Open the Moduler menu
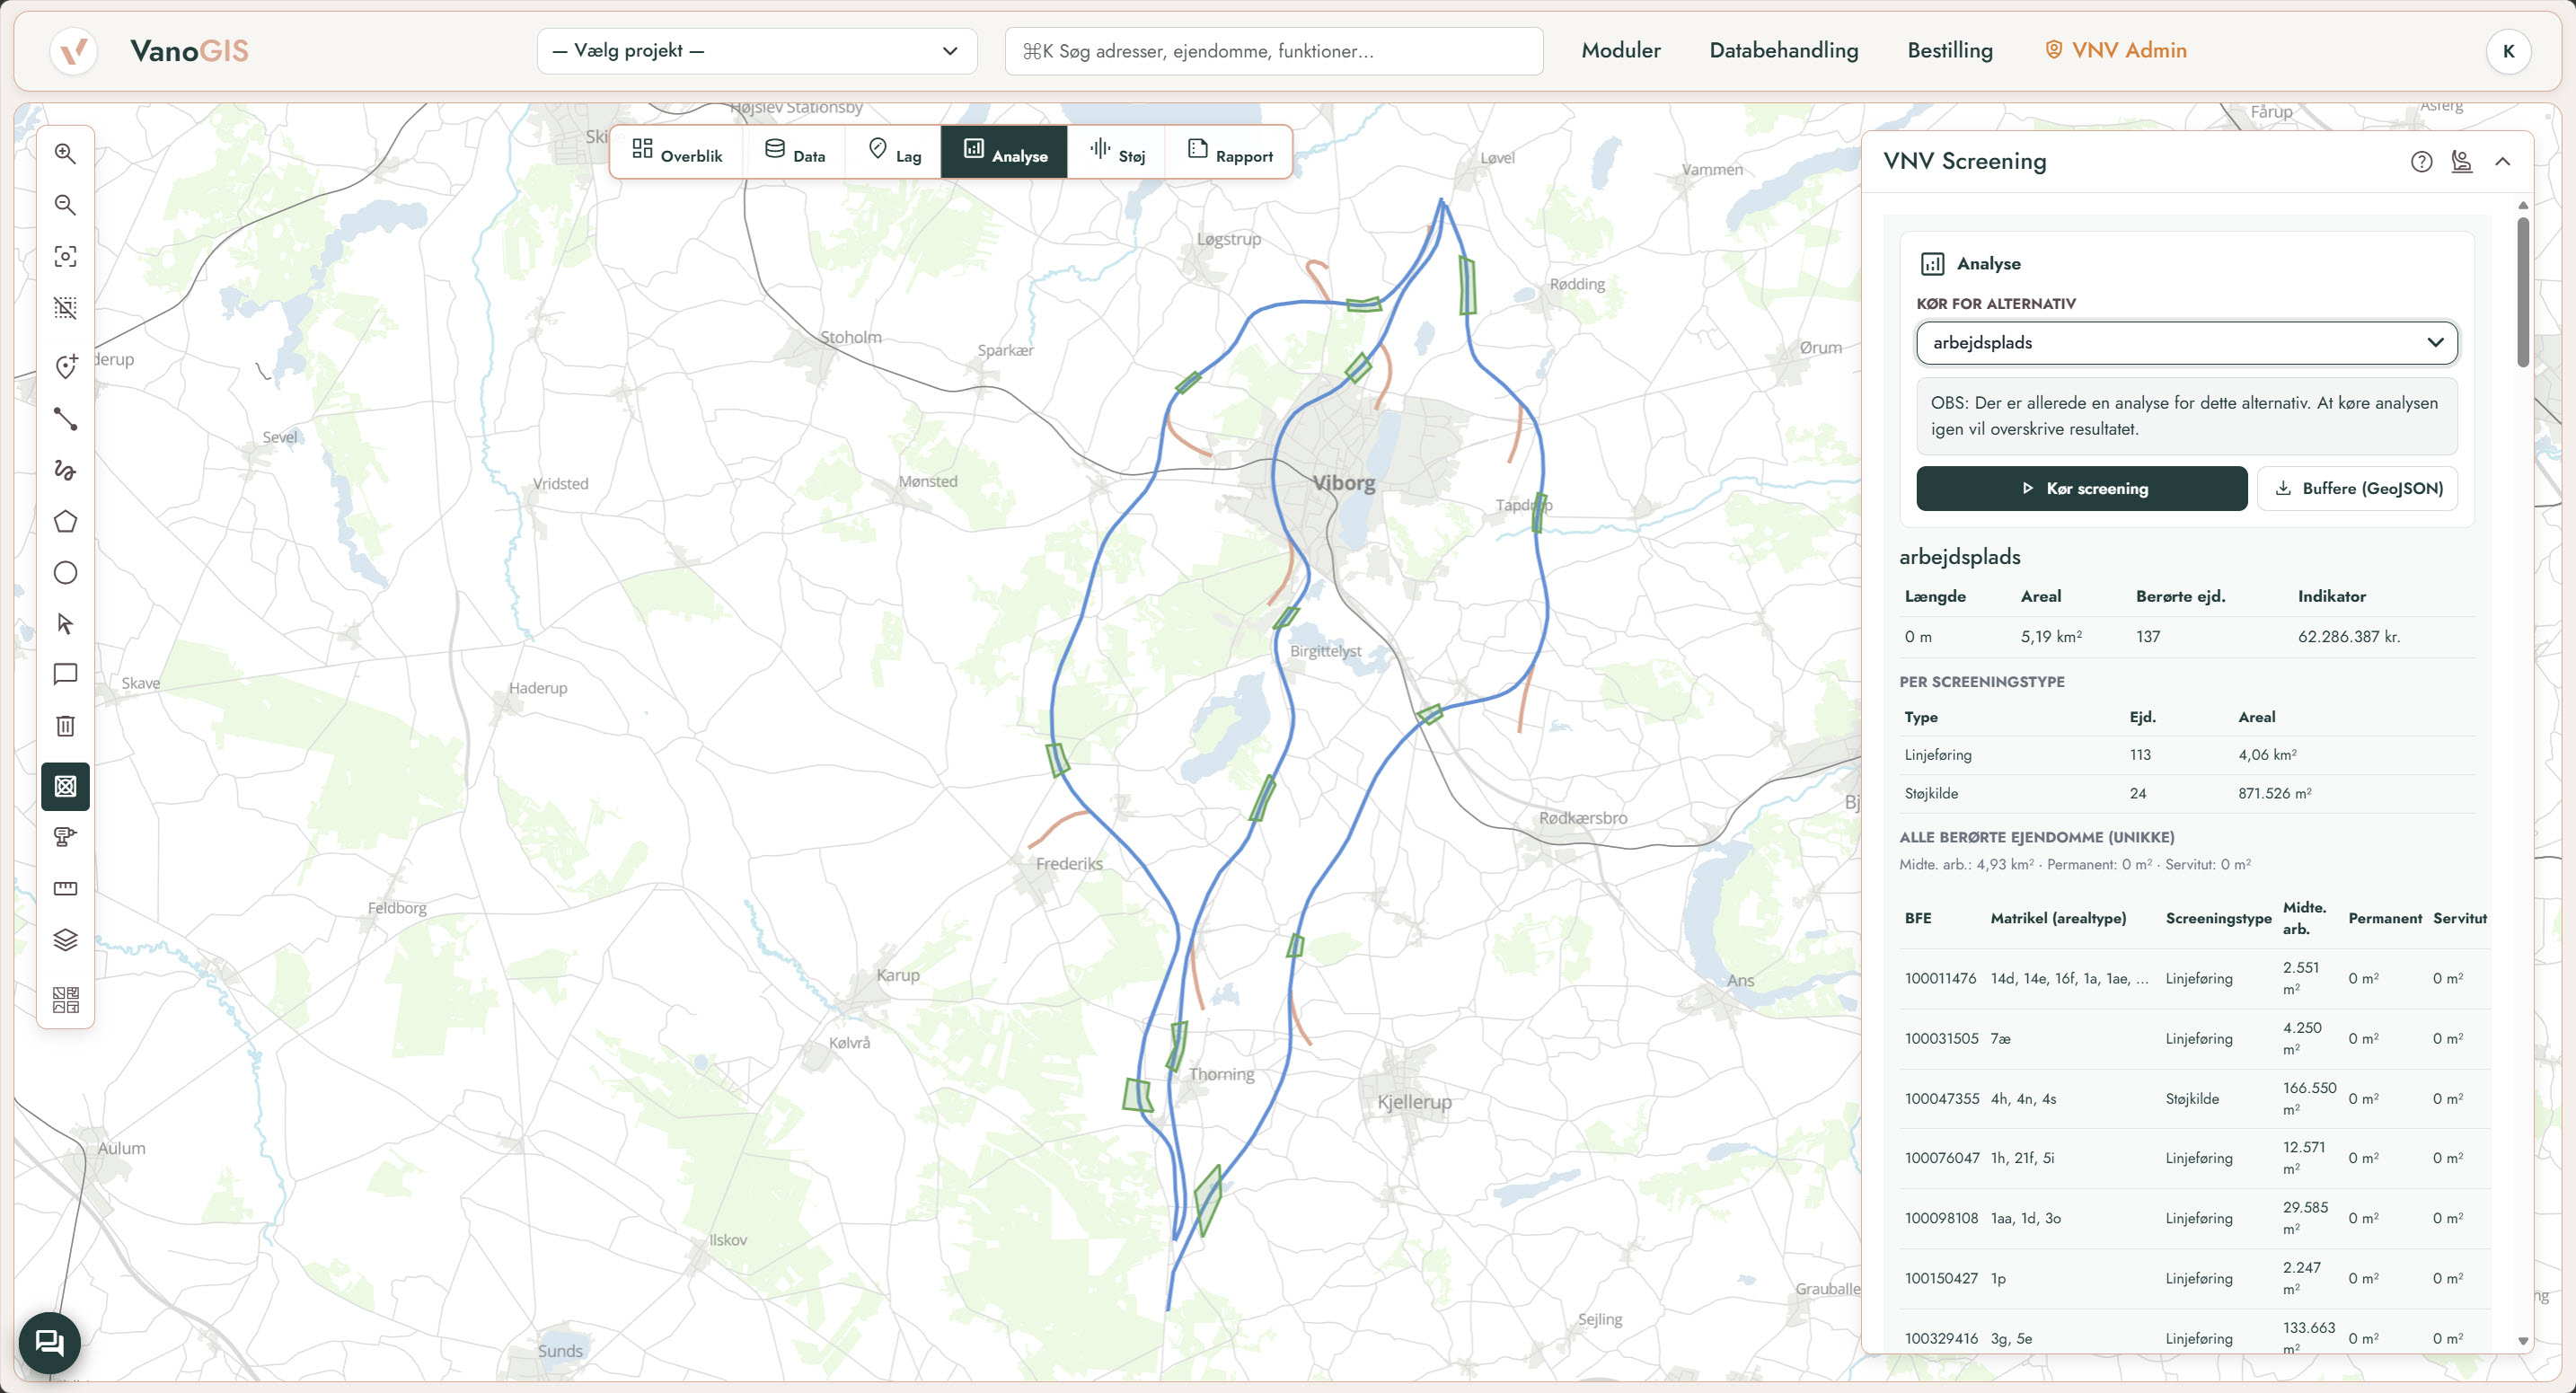Screen dimensions: 2576x1393 point(1620,50)
